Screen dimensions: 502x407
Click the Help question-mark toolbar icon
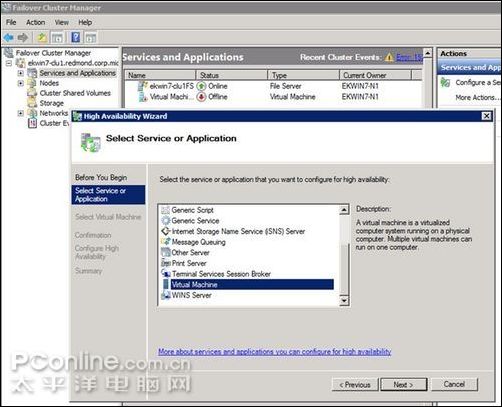coord(76,37)
